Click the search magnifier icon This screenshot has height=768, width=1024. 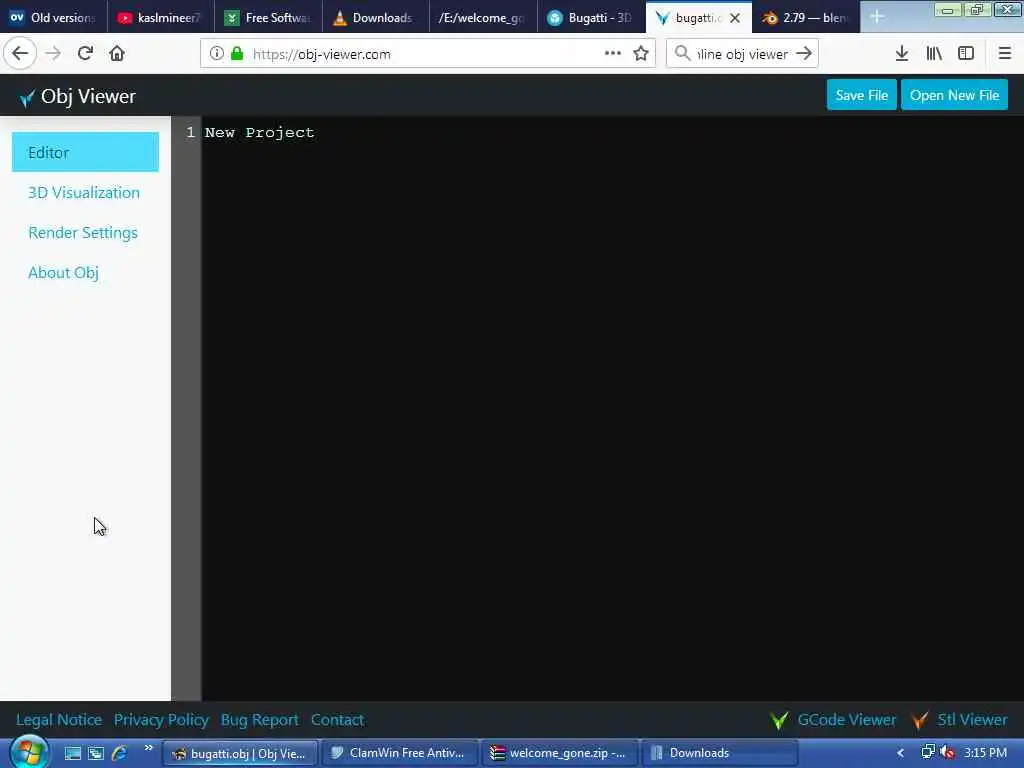coord(682,54)
